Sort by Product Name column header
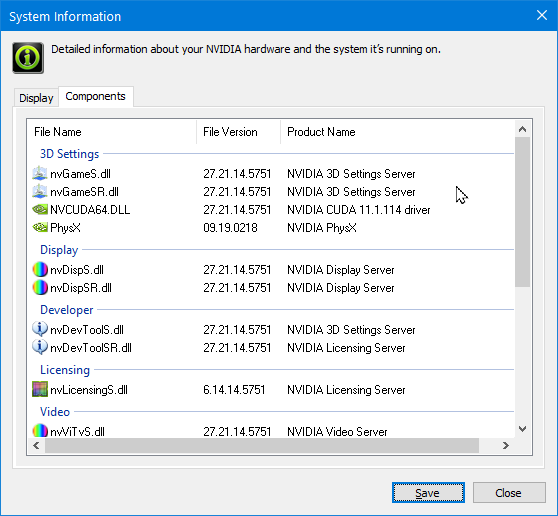The image size is (558, 516). (398, 132)
